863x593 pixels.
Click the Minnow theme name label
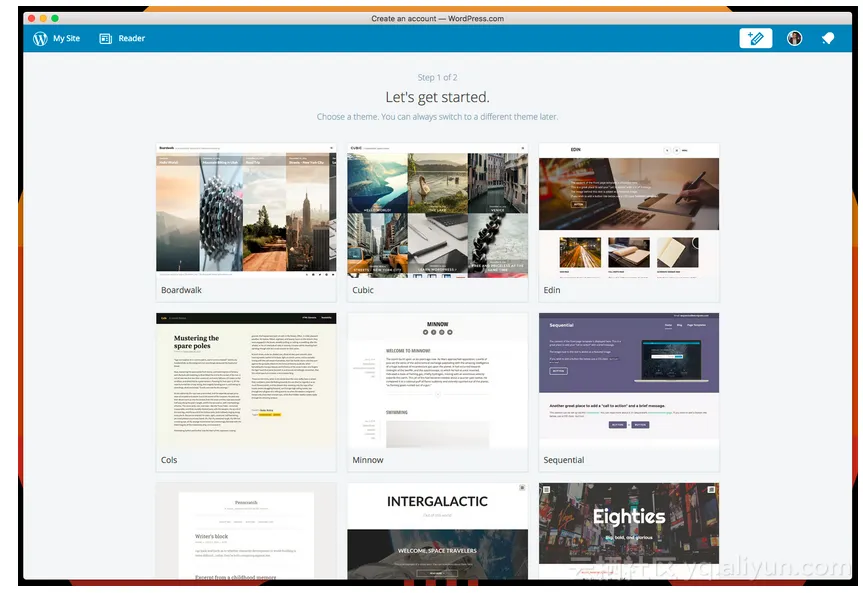368,460
